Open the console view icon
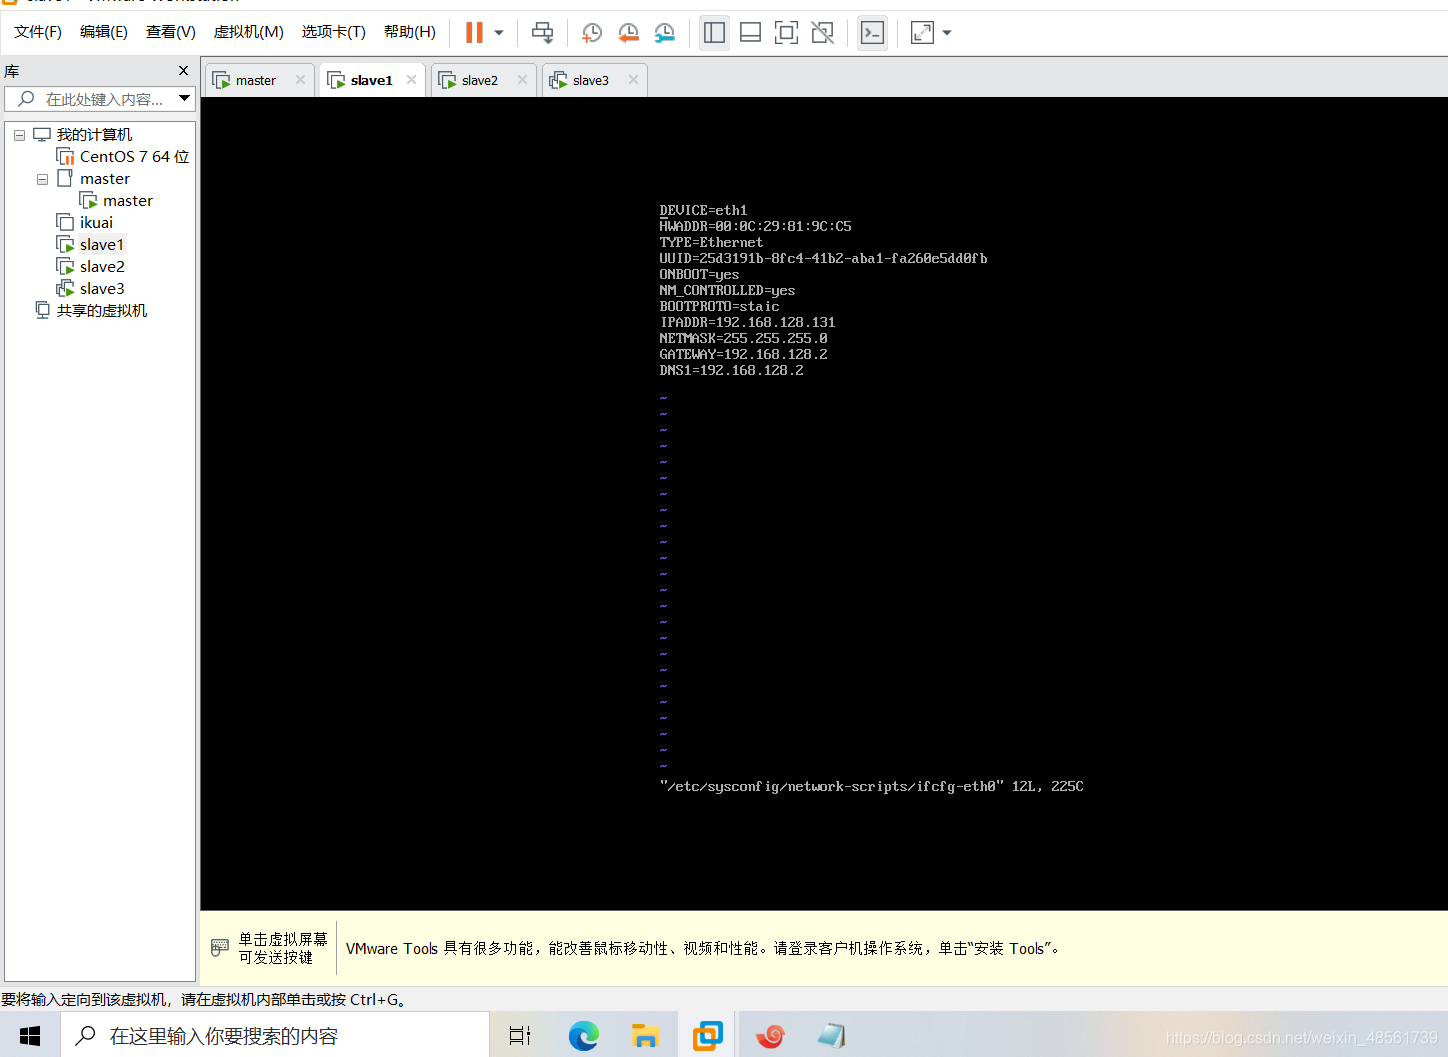The height and width of the screenshot is (1057, 1448). pos(872,33)
